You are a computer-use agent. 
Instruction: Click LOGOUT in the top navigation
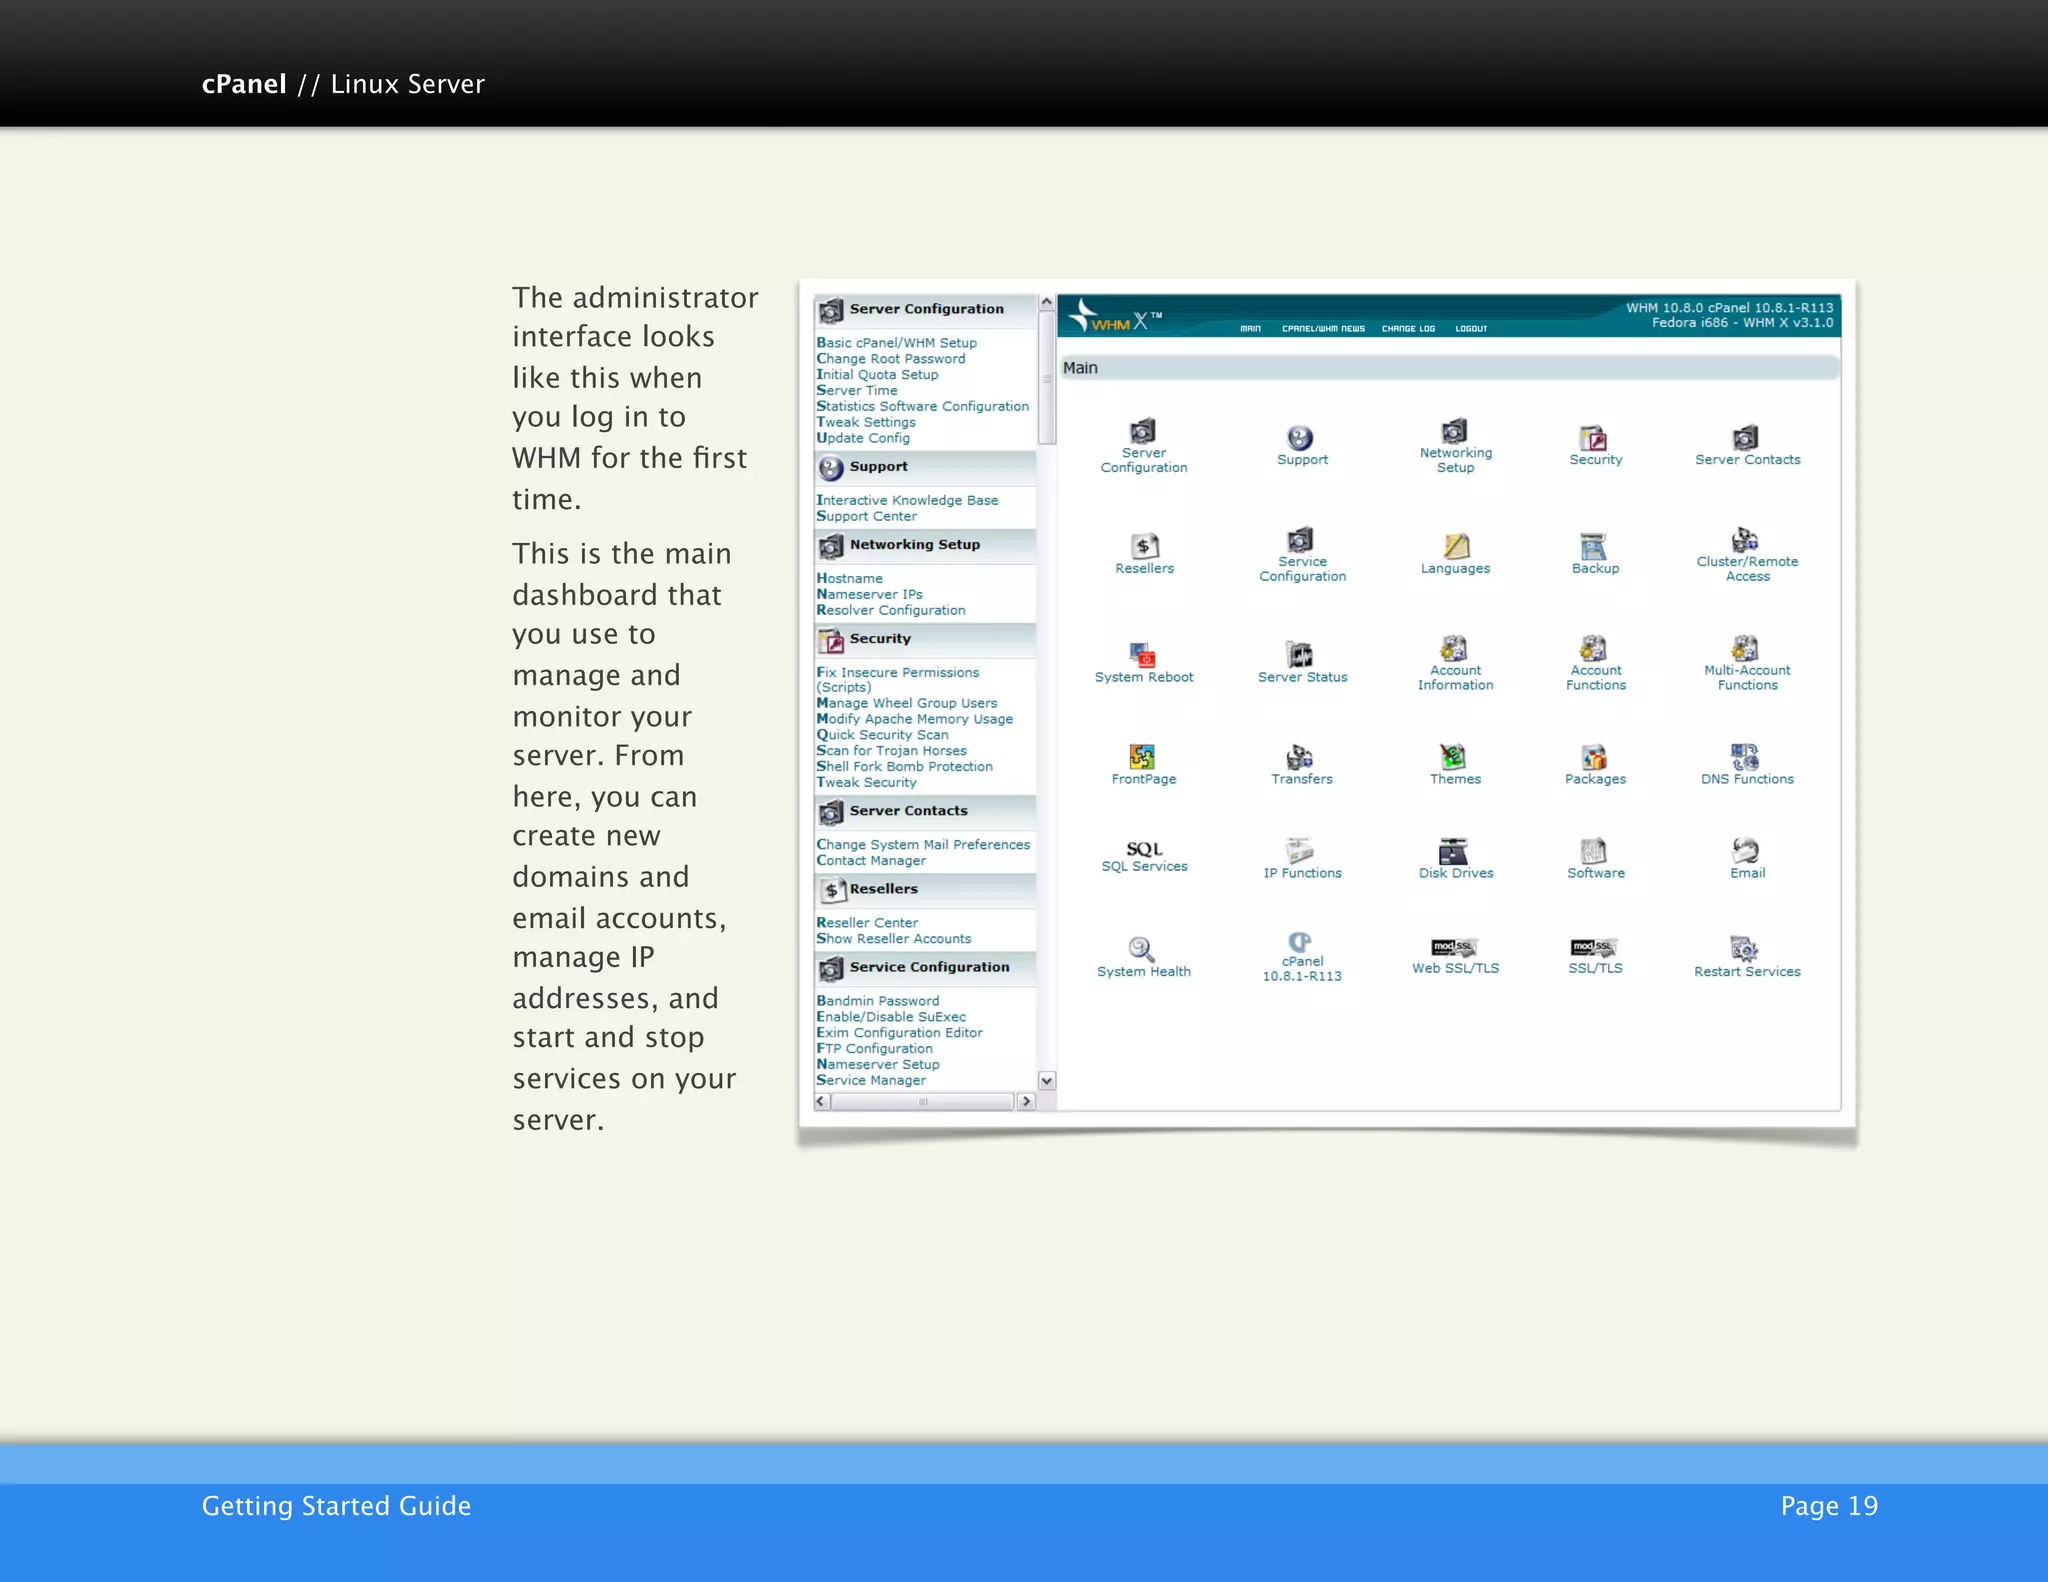pyautogui.click(x=1471, y=329)
